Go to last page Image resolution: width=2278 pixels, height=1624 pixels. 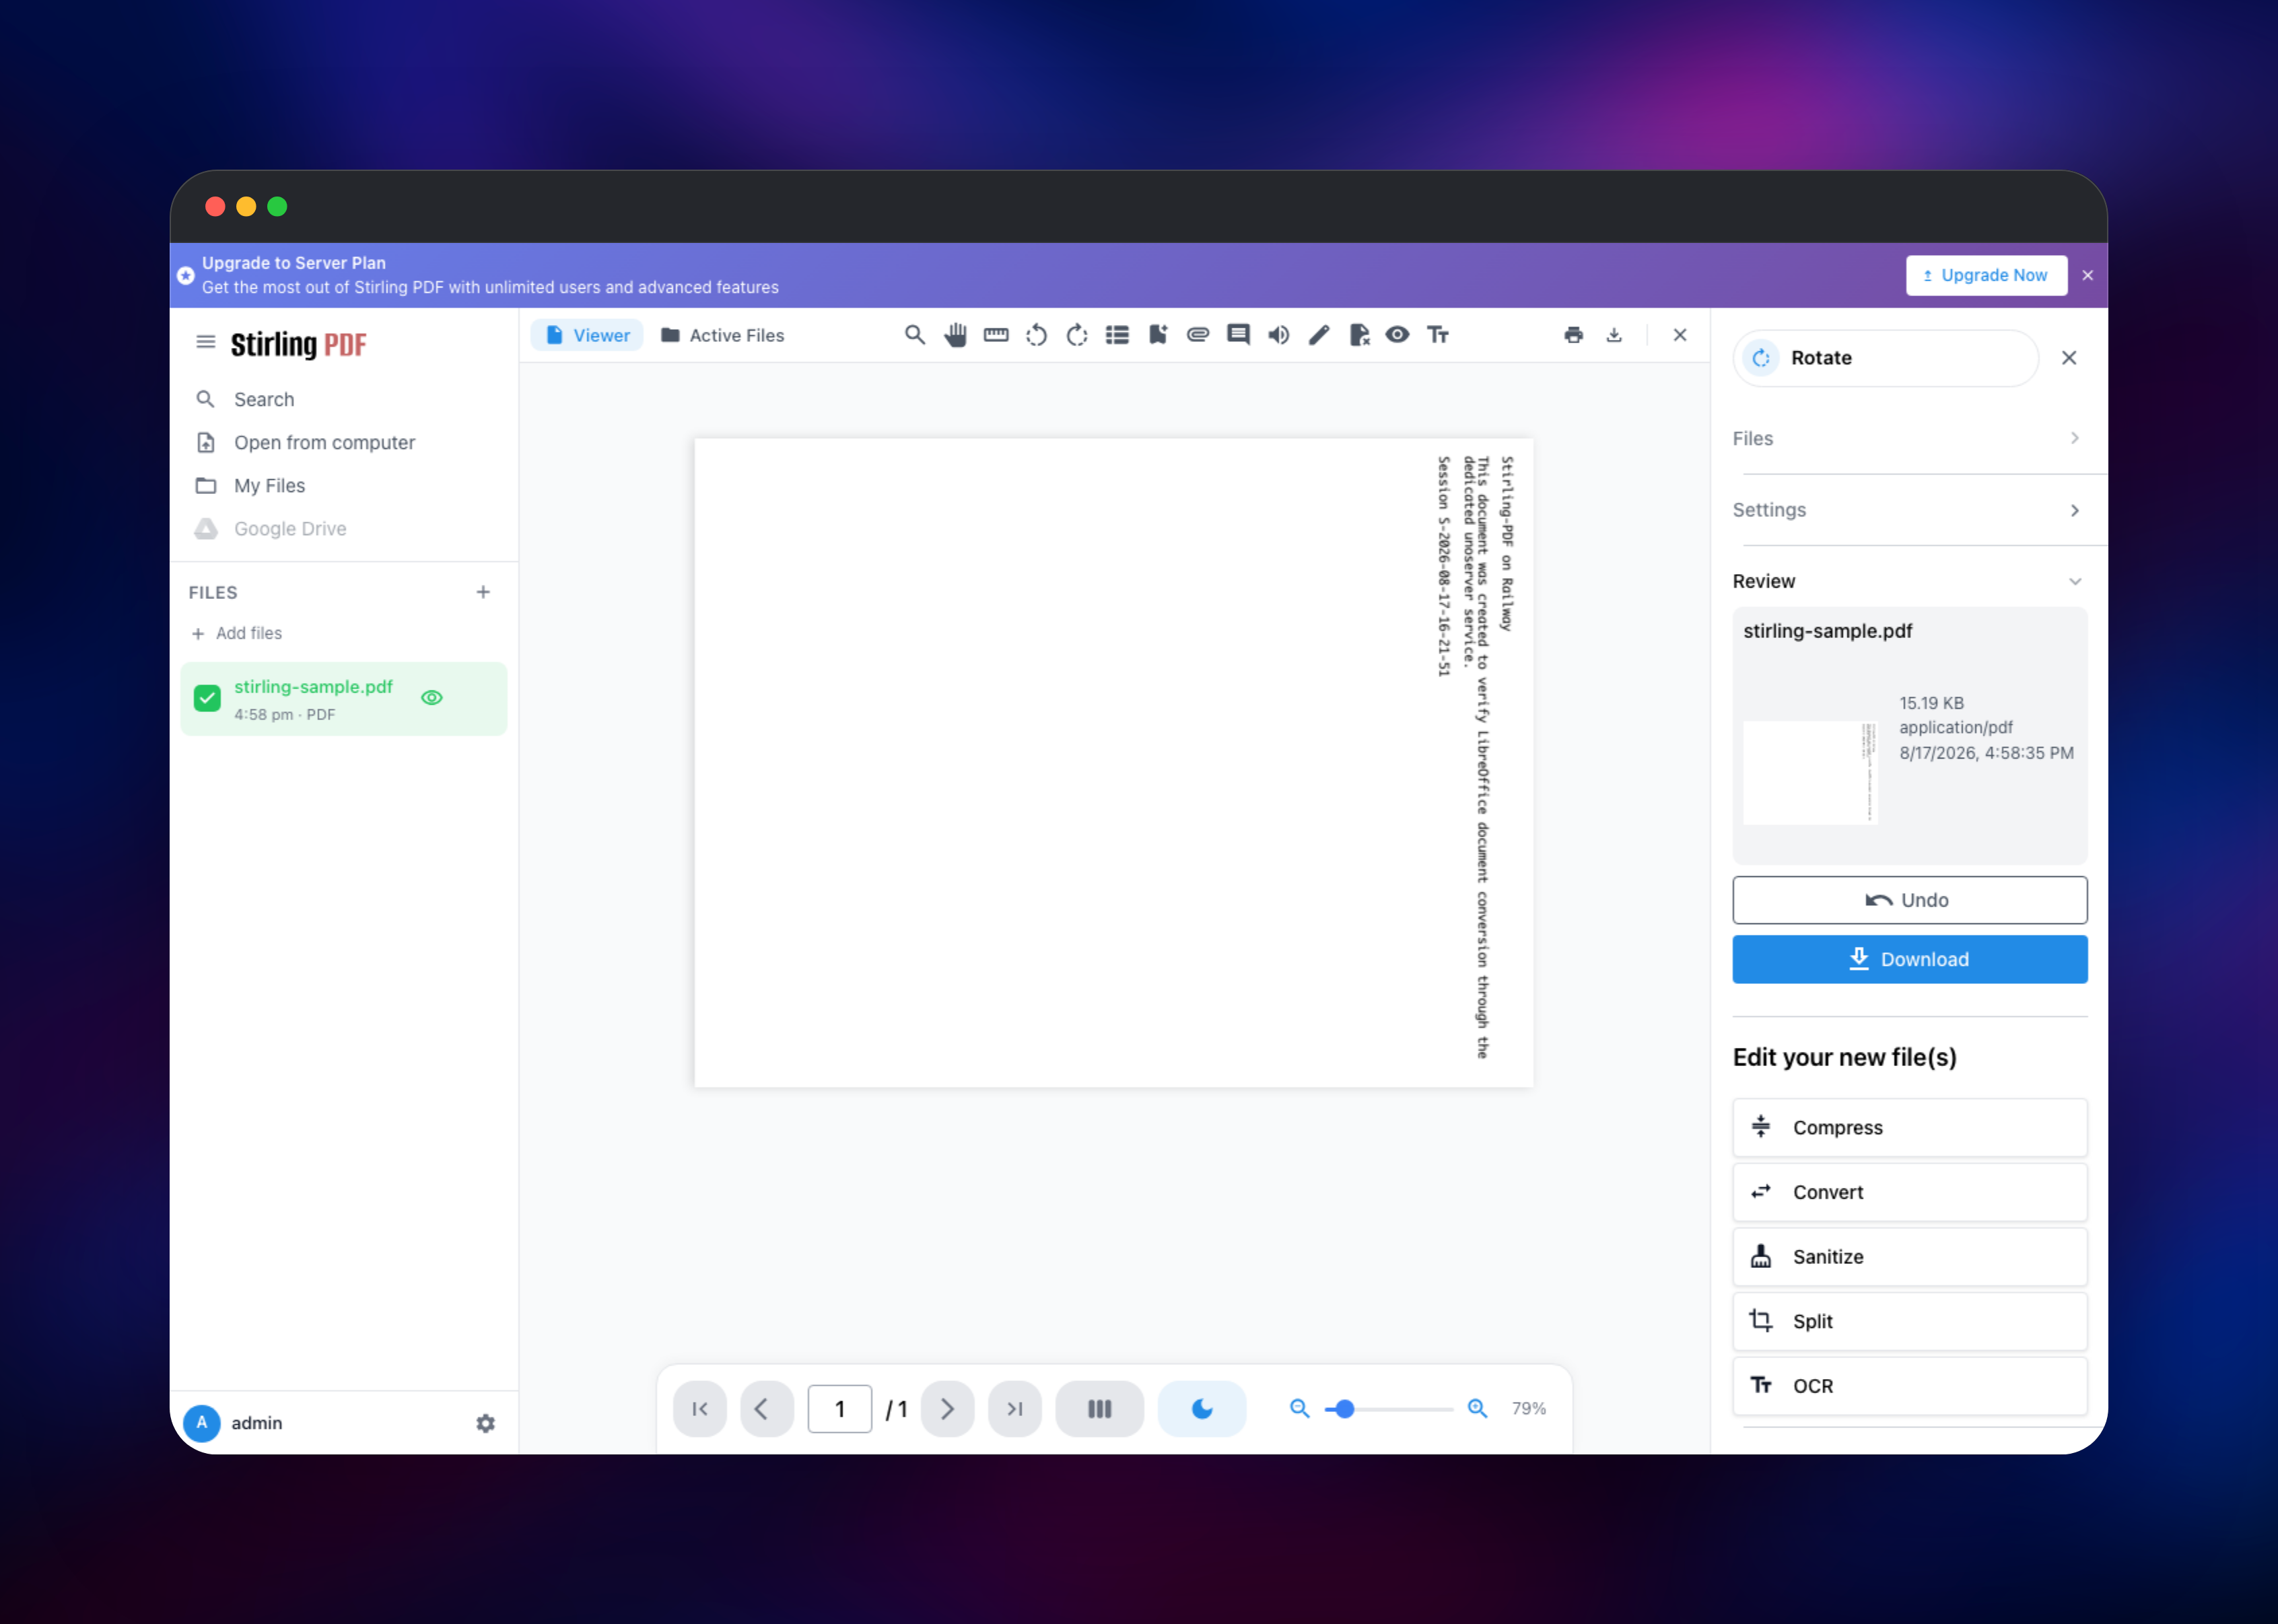pos(1015,1409)
